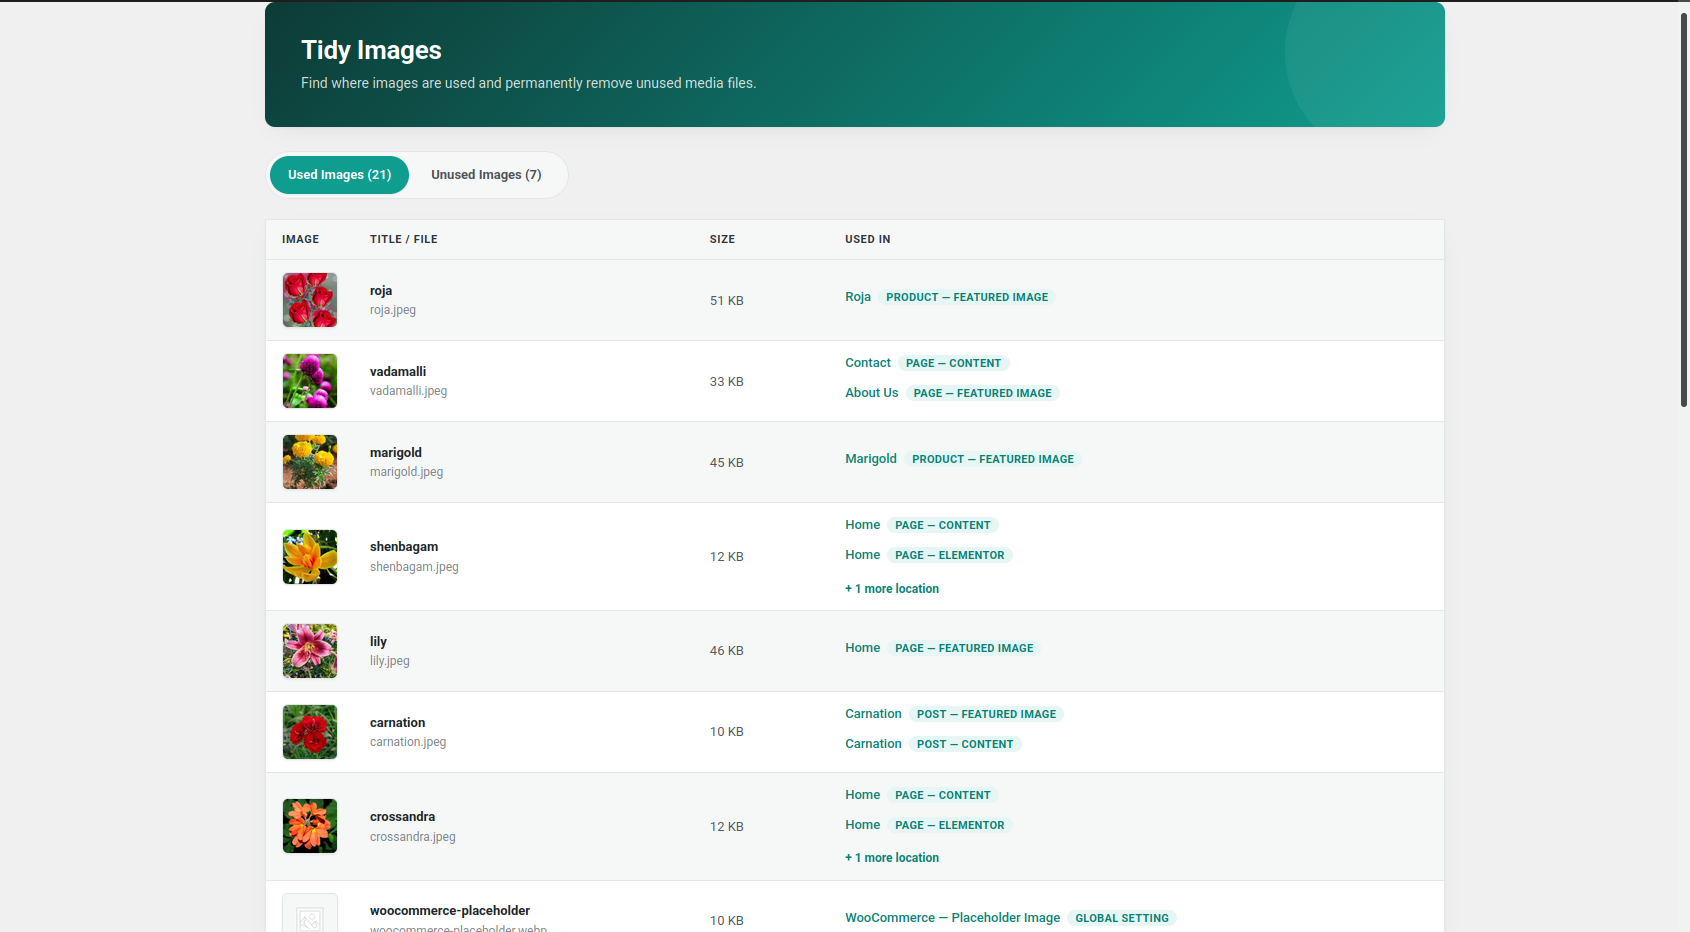Expand '+ 1 more location' for shenbagam

click(892, 589)
